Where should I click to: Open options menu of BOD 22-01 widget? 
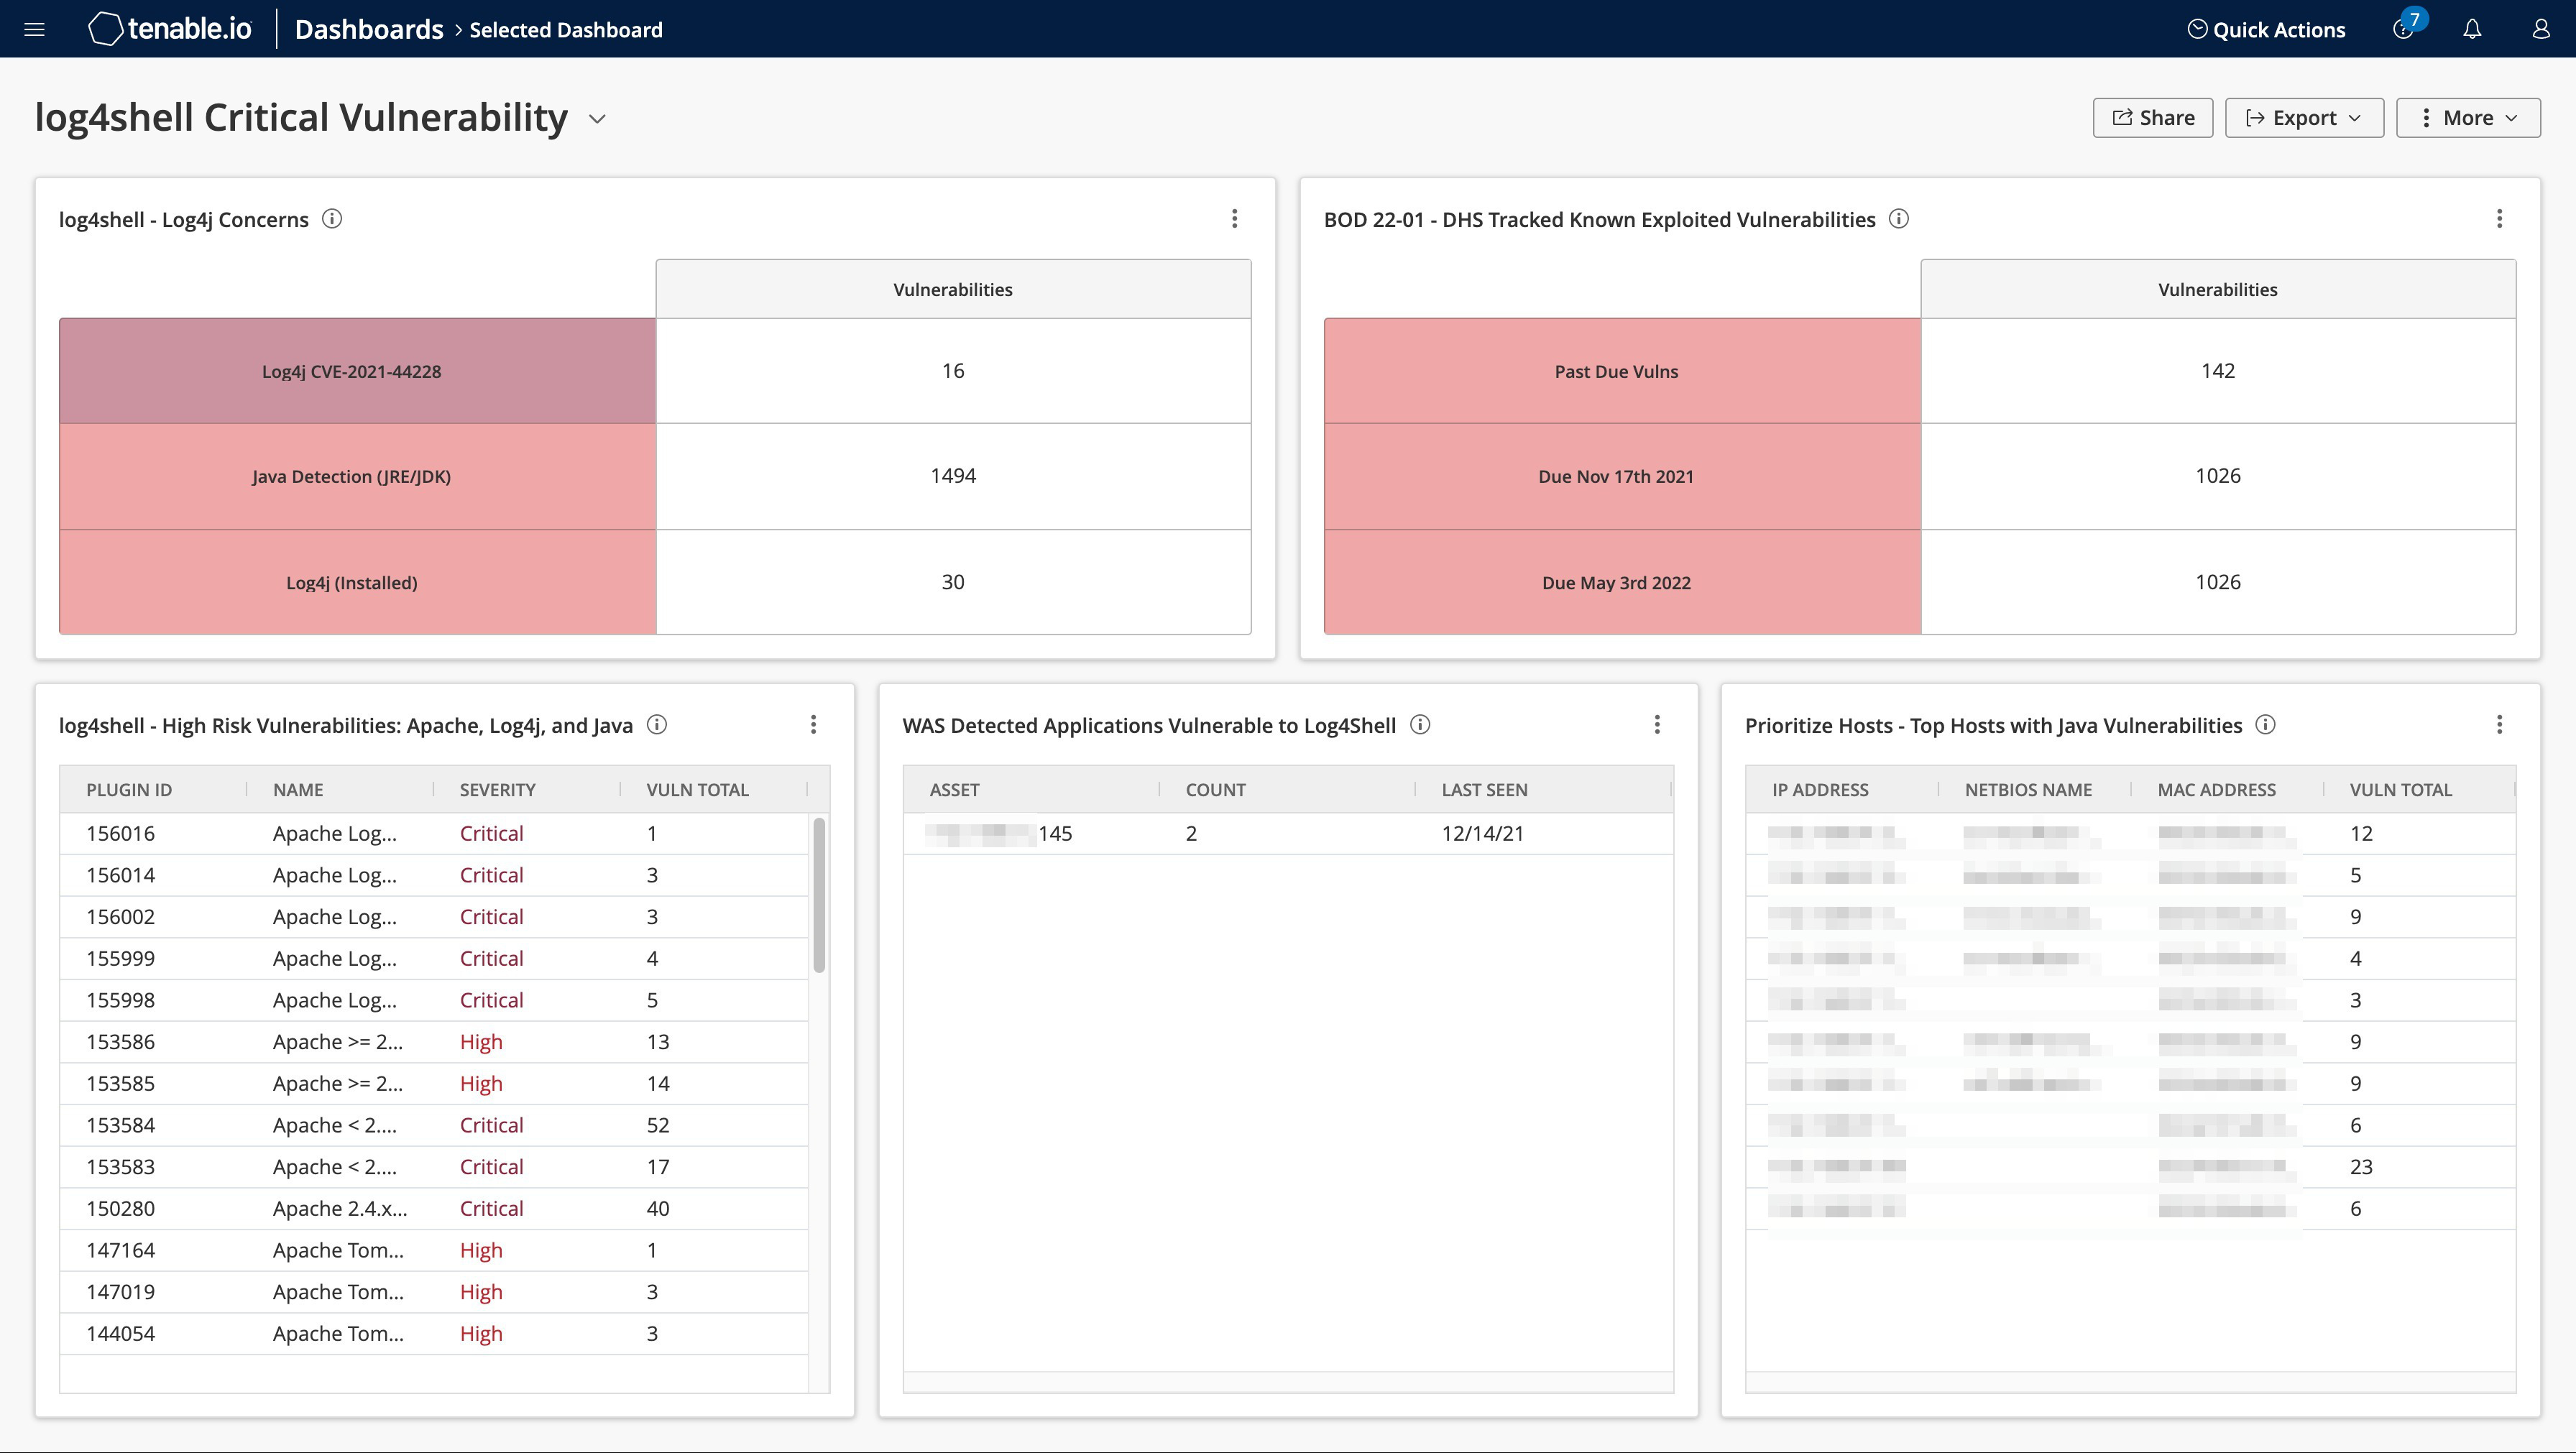point(2500,219)
